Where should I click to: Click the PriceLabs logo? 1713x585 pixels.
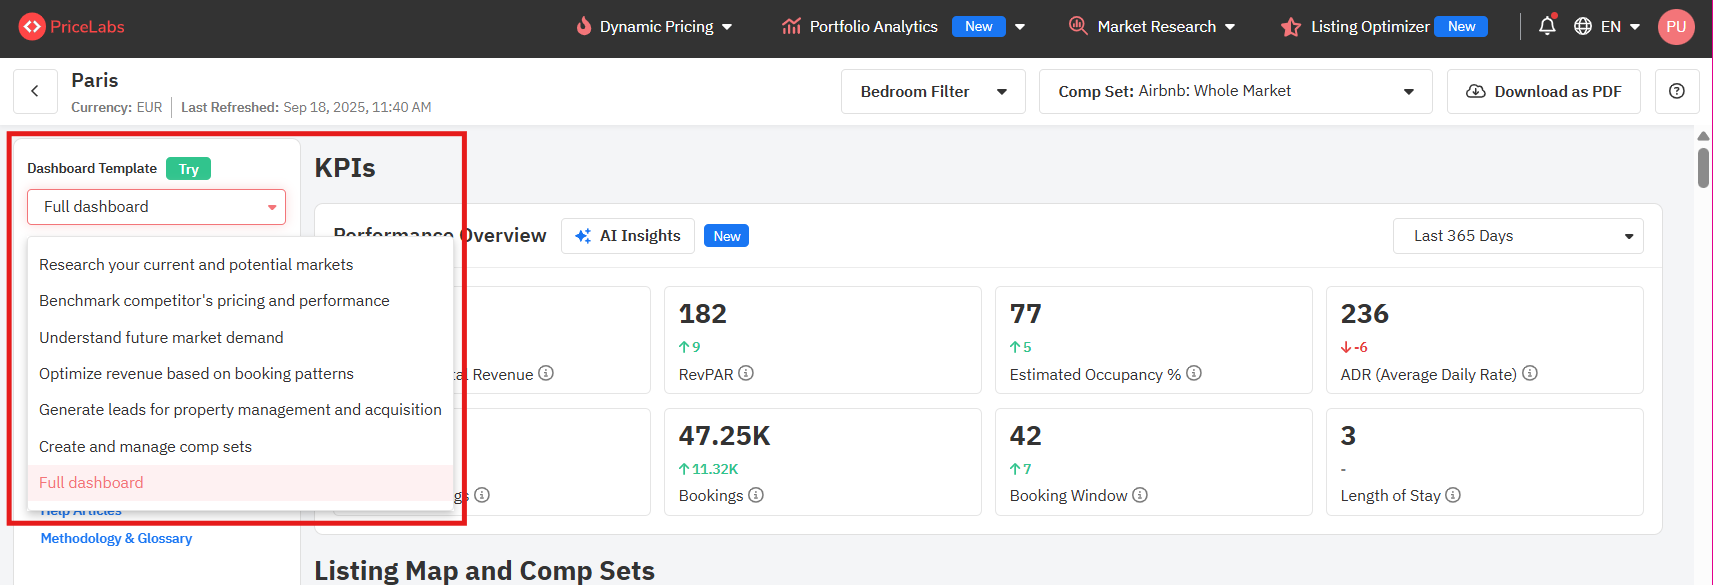(72, 27)
